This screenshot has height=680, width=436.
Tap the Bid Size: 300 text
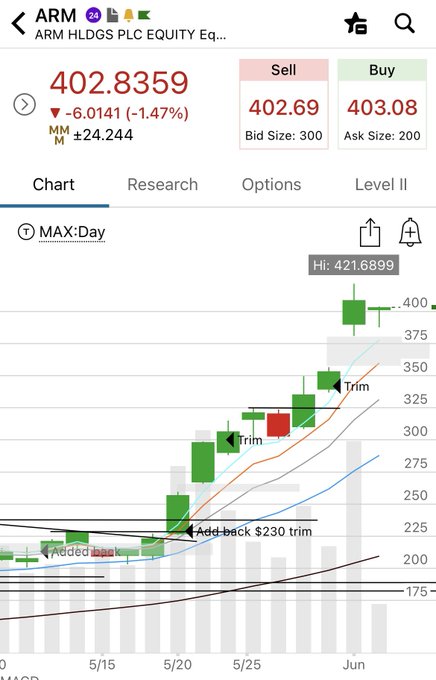[284, 136]
